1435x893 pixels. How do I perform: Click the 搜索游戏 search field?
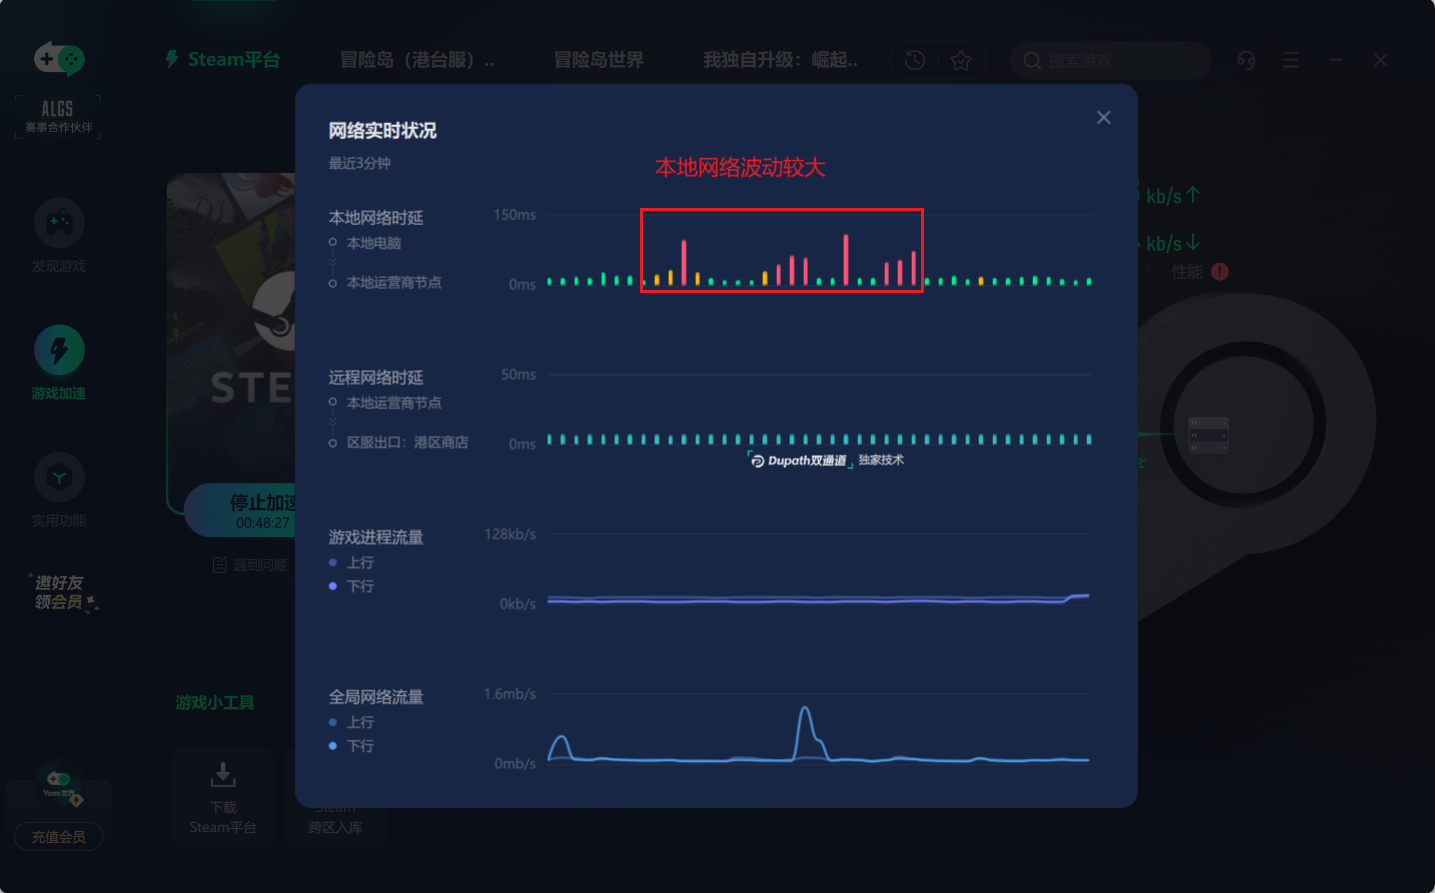point(1110,61)
